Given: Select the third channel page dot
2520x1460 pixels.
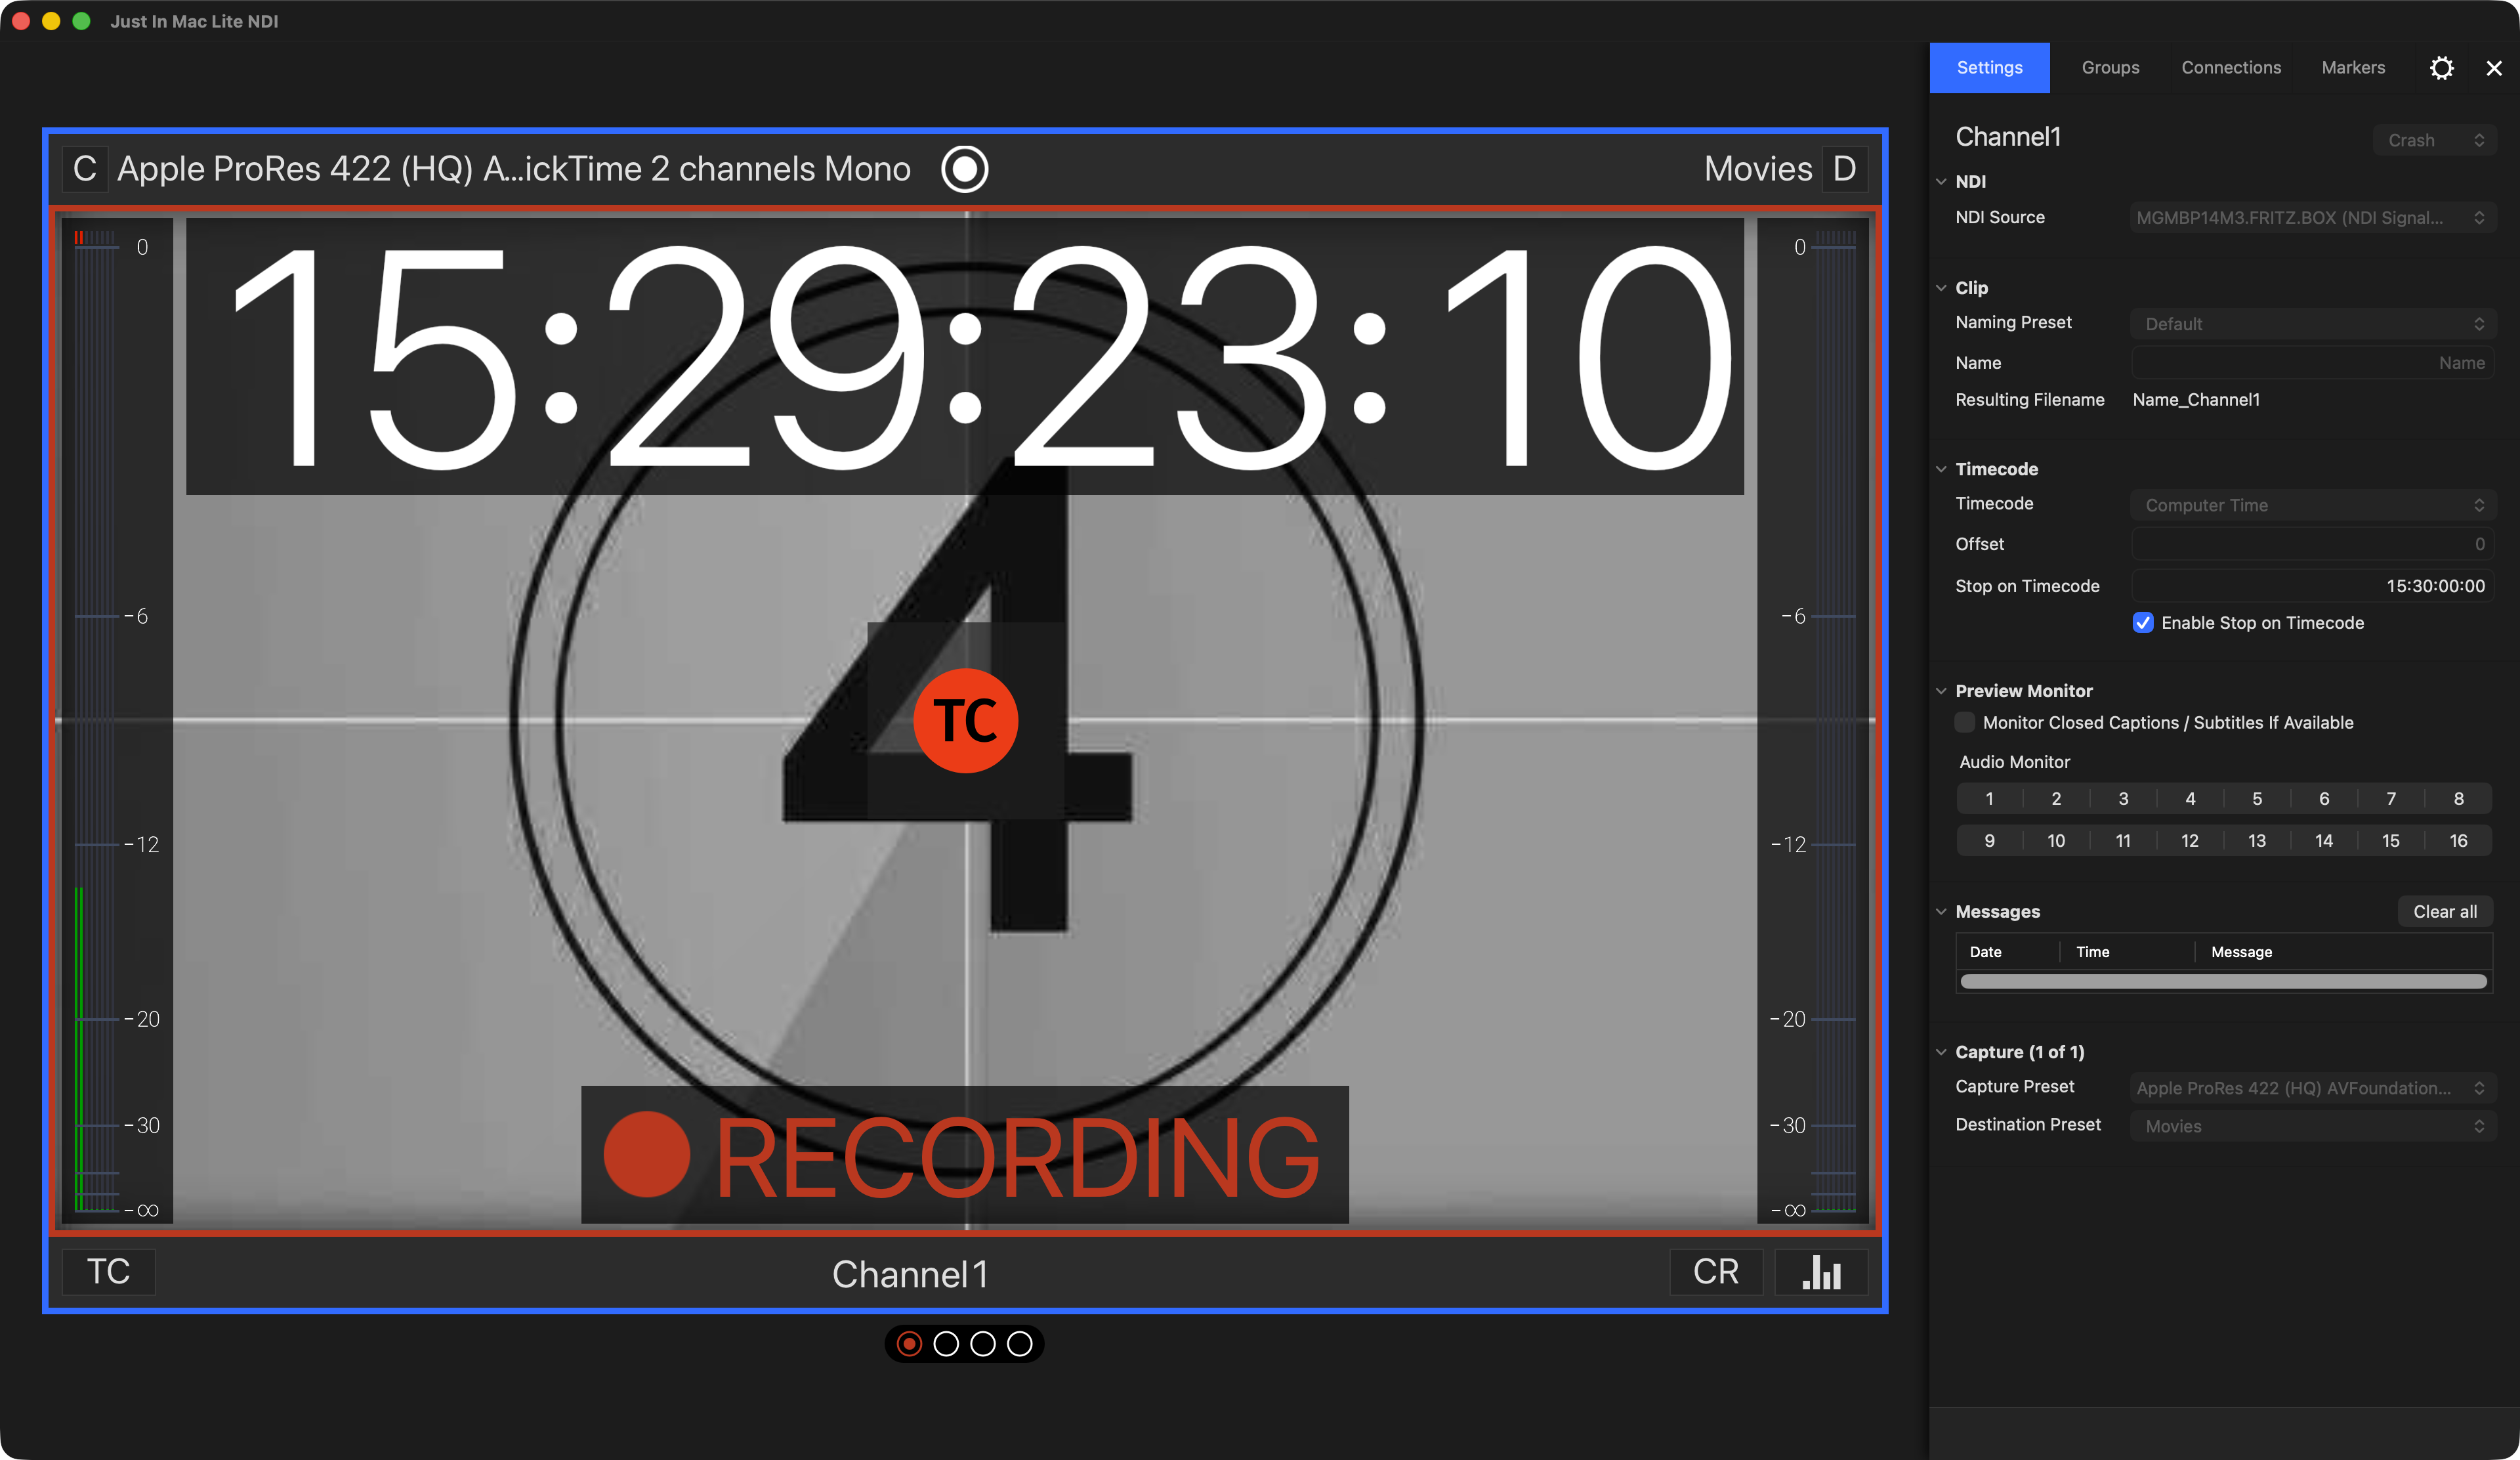Looking at the screenshot, I should tap(983, 1344).
